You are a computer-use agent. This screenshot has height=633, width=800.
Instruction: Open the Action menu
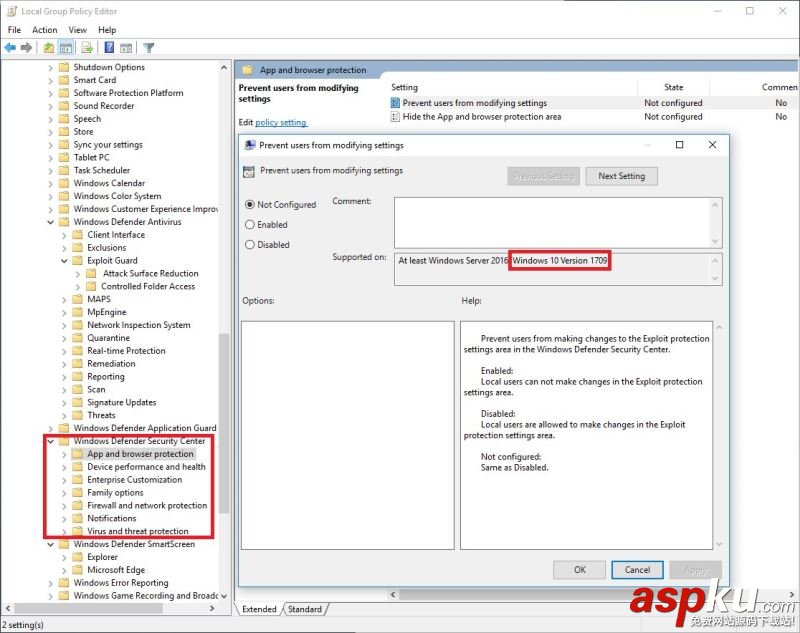coord(45,30)
